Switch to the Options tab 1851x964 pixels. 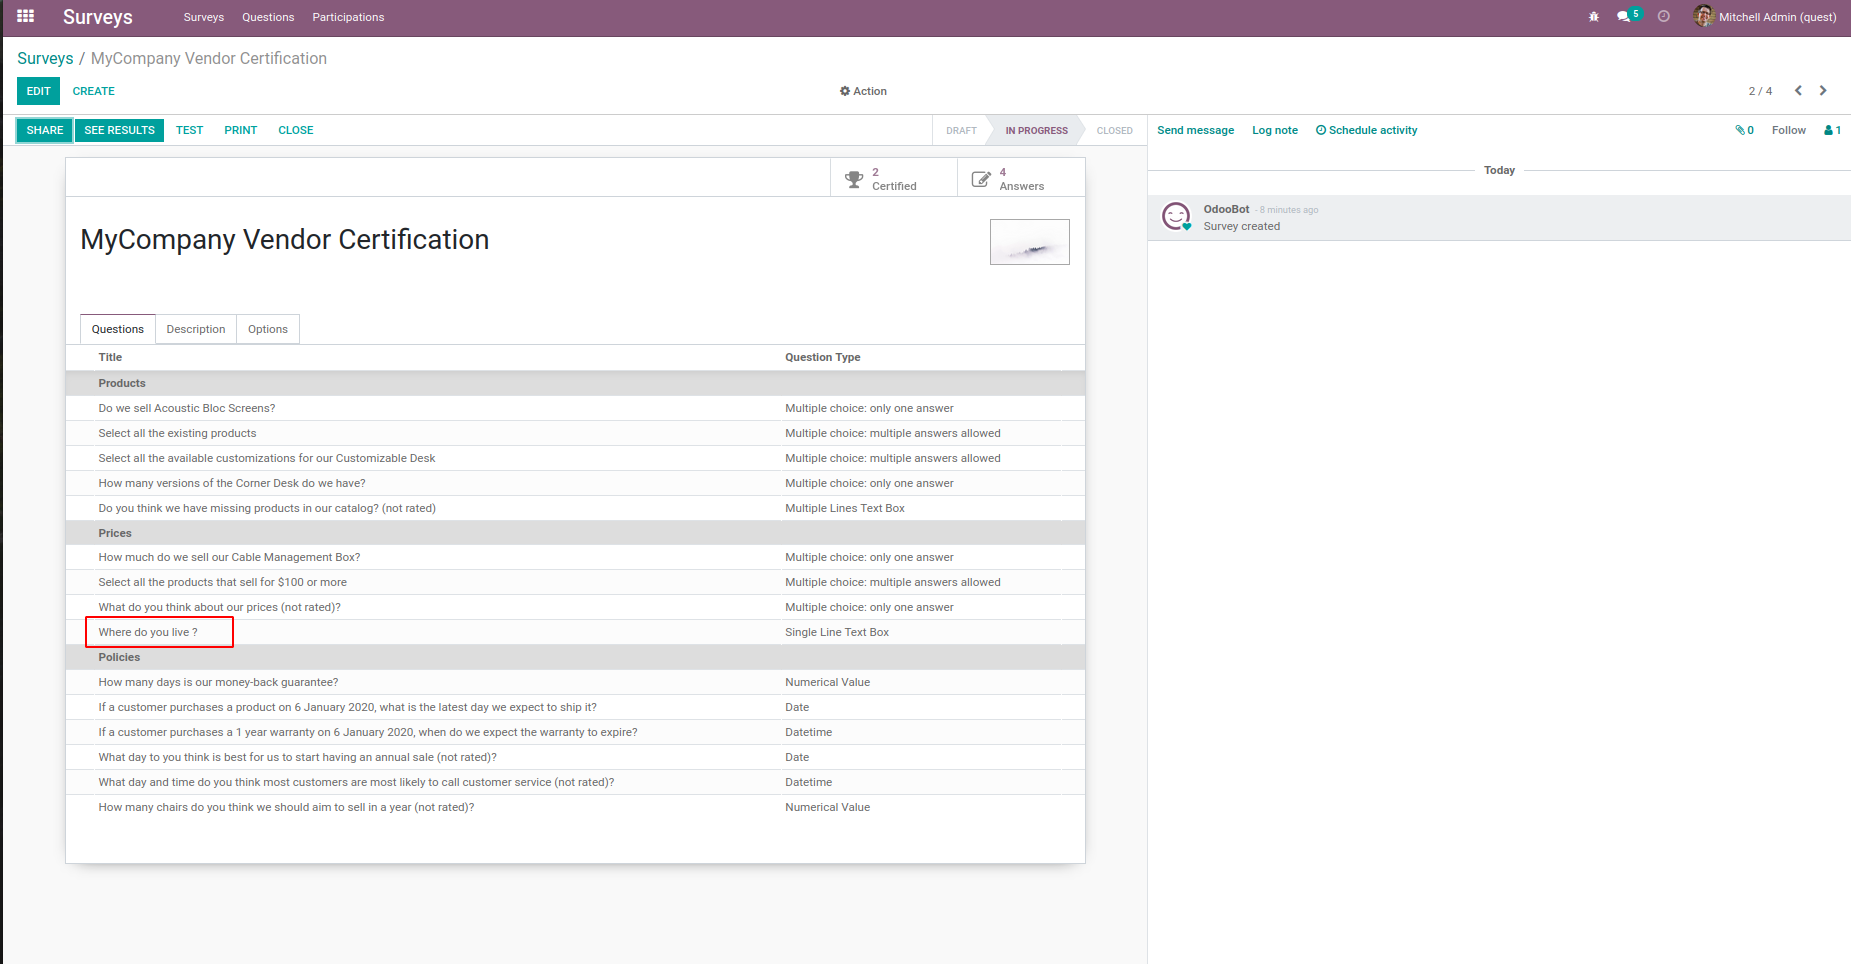(x=268, y=329)
